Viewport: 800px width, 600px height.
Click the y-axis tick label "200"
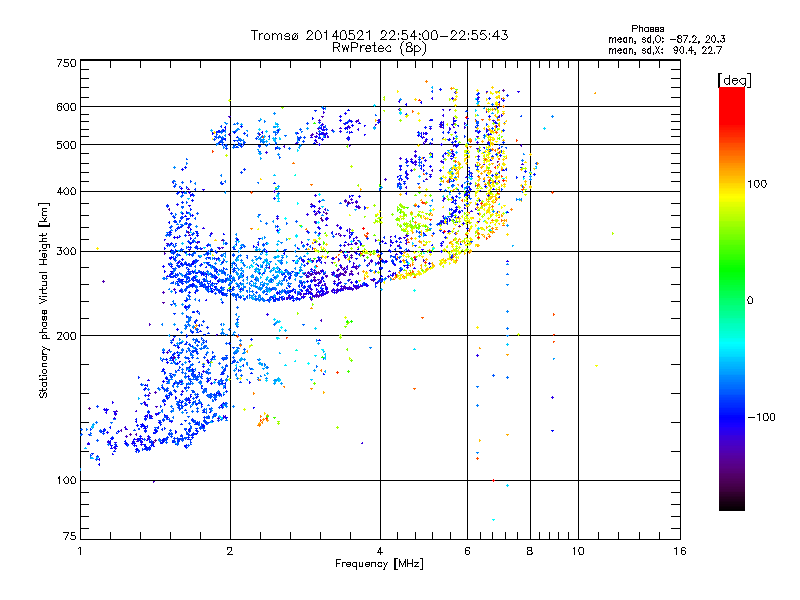tap(66, 336)
